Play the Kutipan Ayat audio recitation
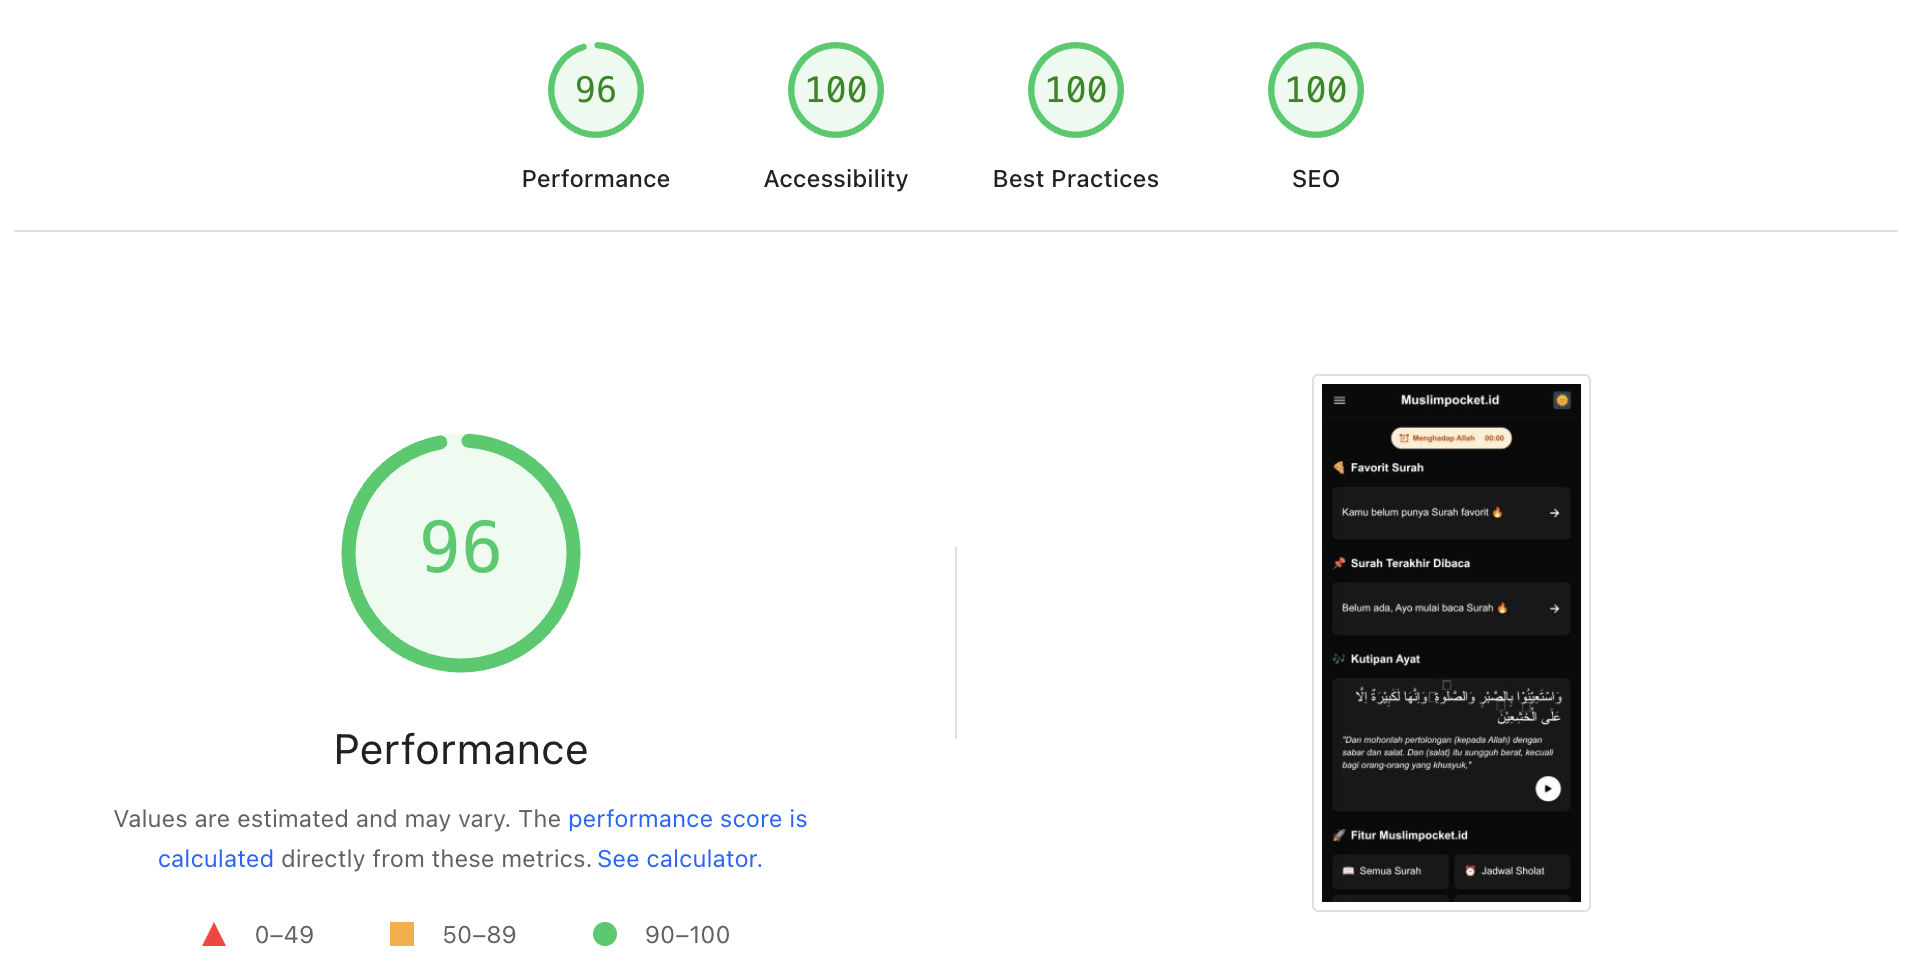1908x976 pixels. pyautogui.click(x=1548, y=787)
